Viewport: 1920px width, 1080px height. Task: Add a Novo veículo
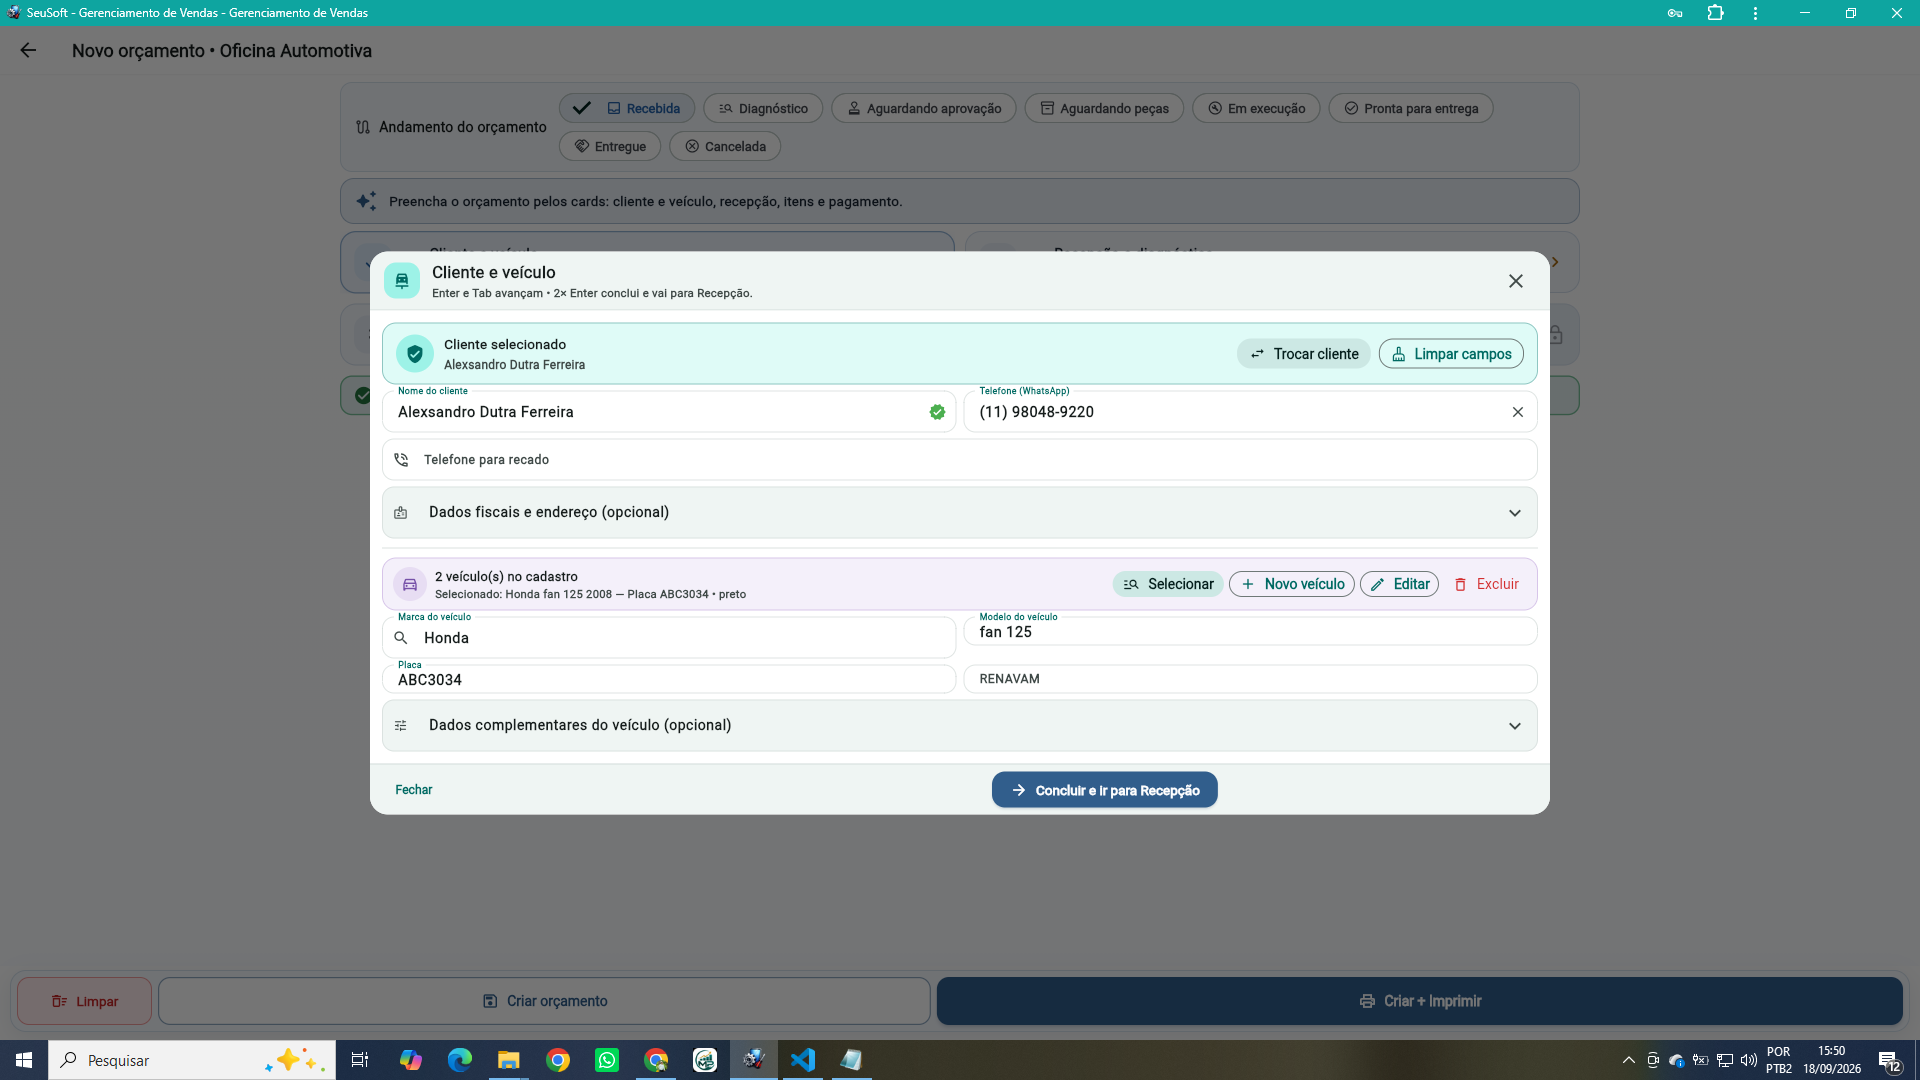[x=1292, y=584]
